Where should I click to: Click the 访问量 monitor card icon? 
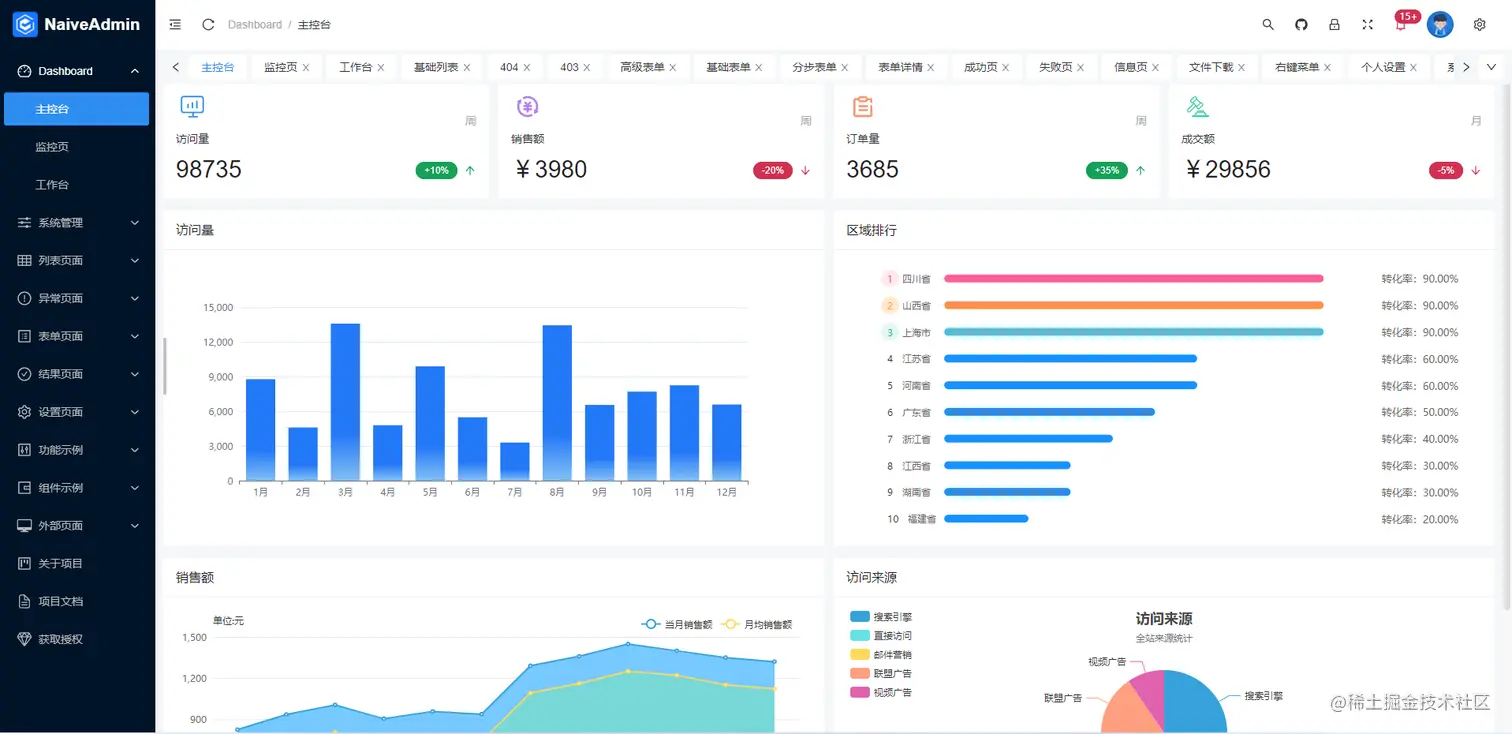[x=192, y=106]
